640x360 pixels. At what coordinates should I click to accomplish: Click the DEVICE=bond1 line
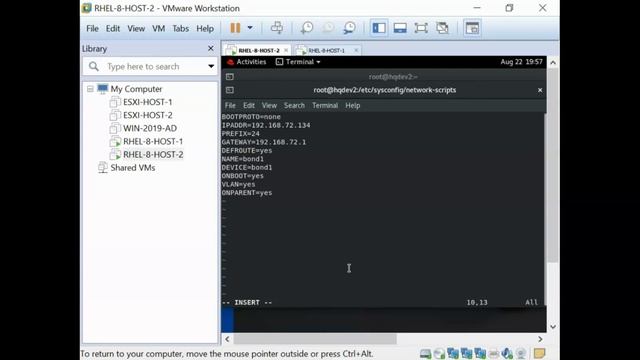point(247,167)
